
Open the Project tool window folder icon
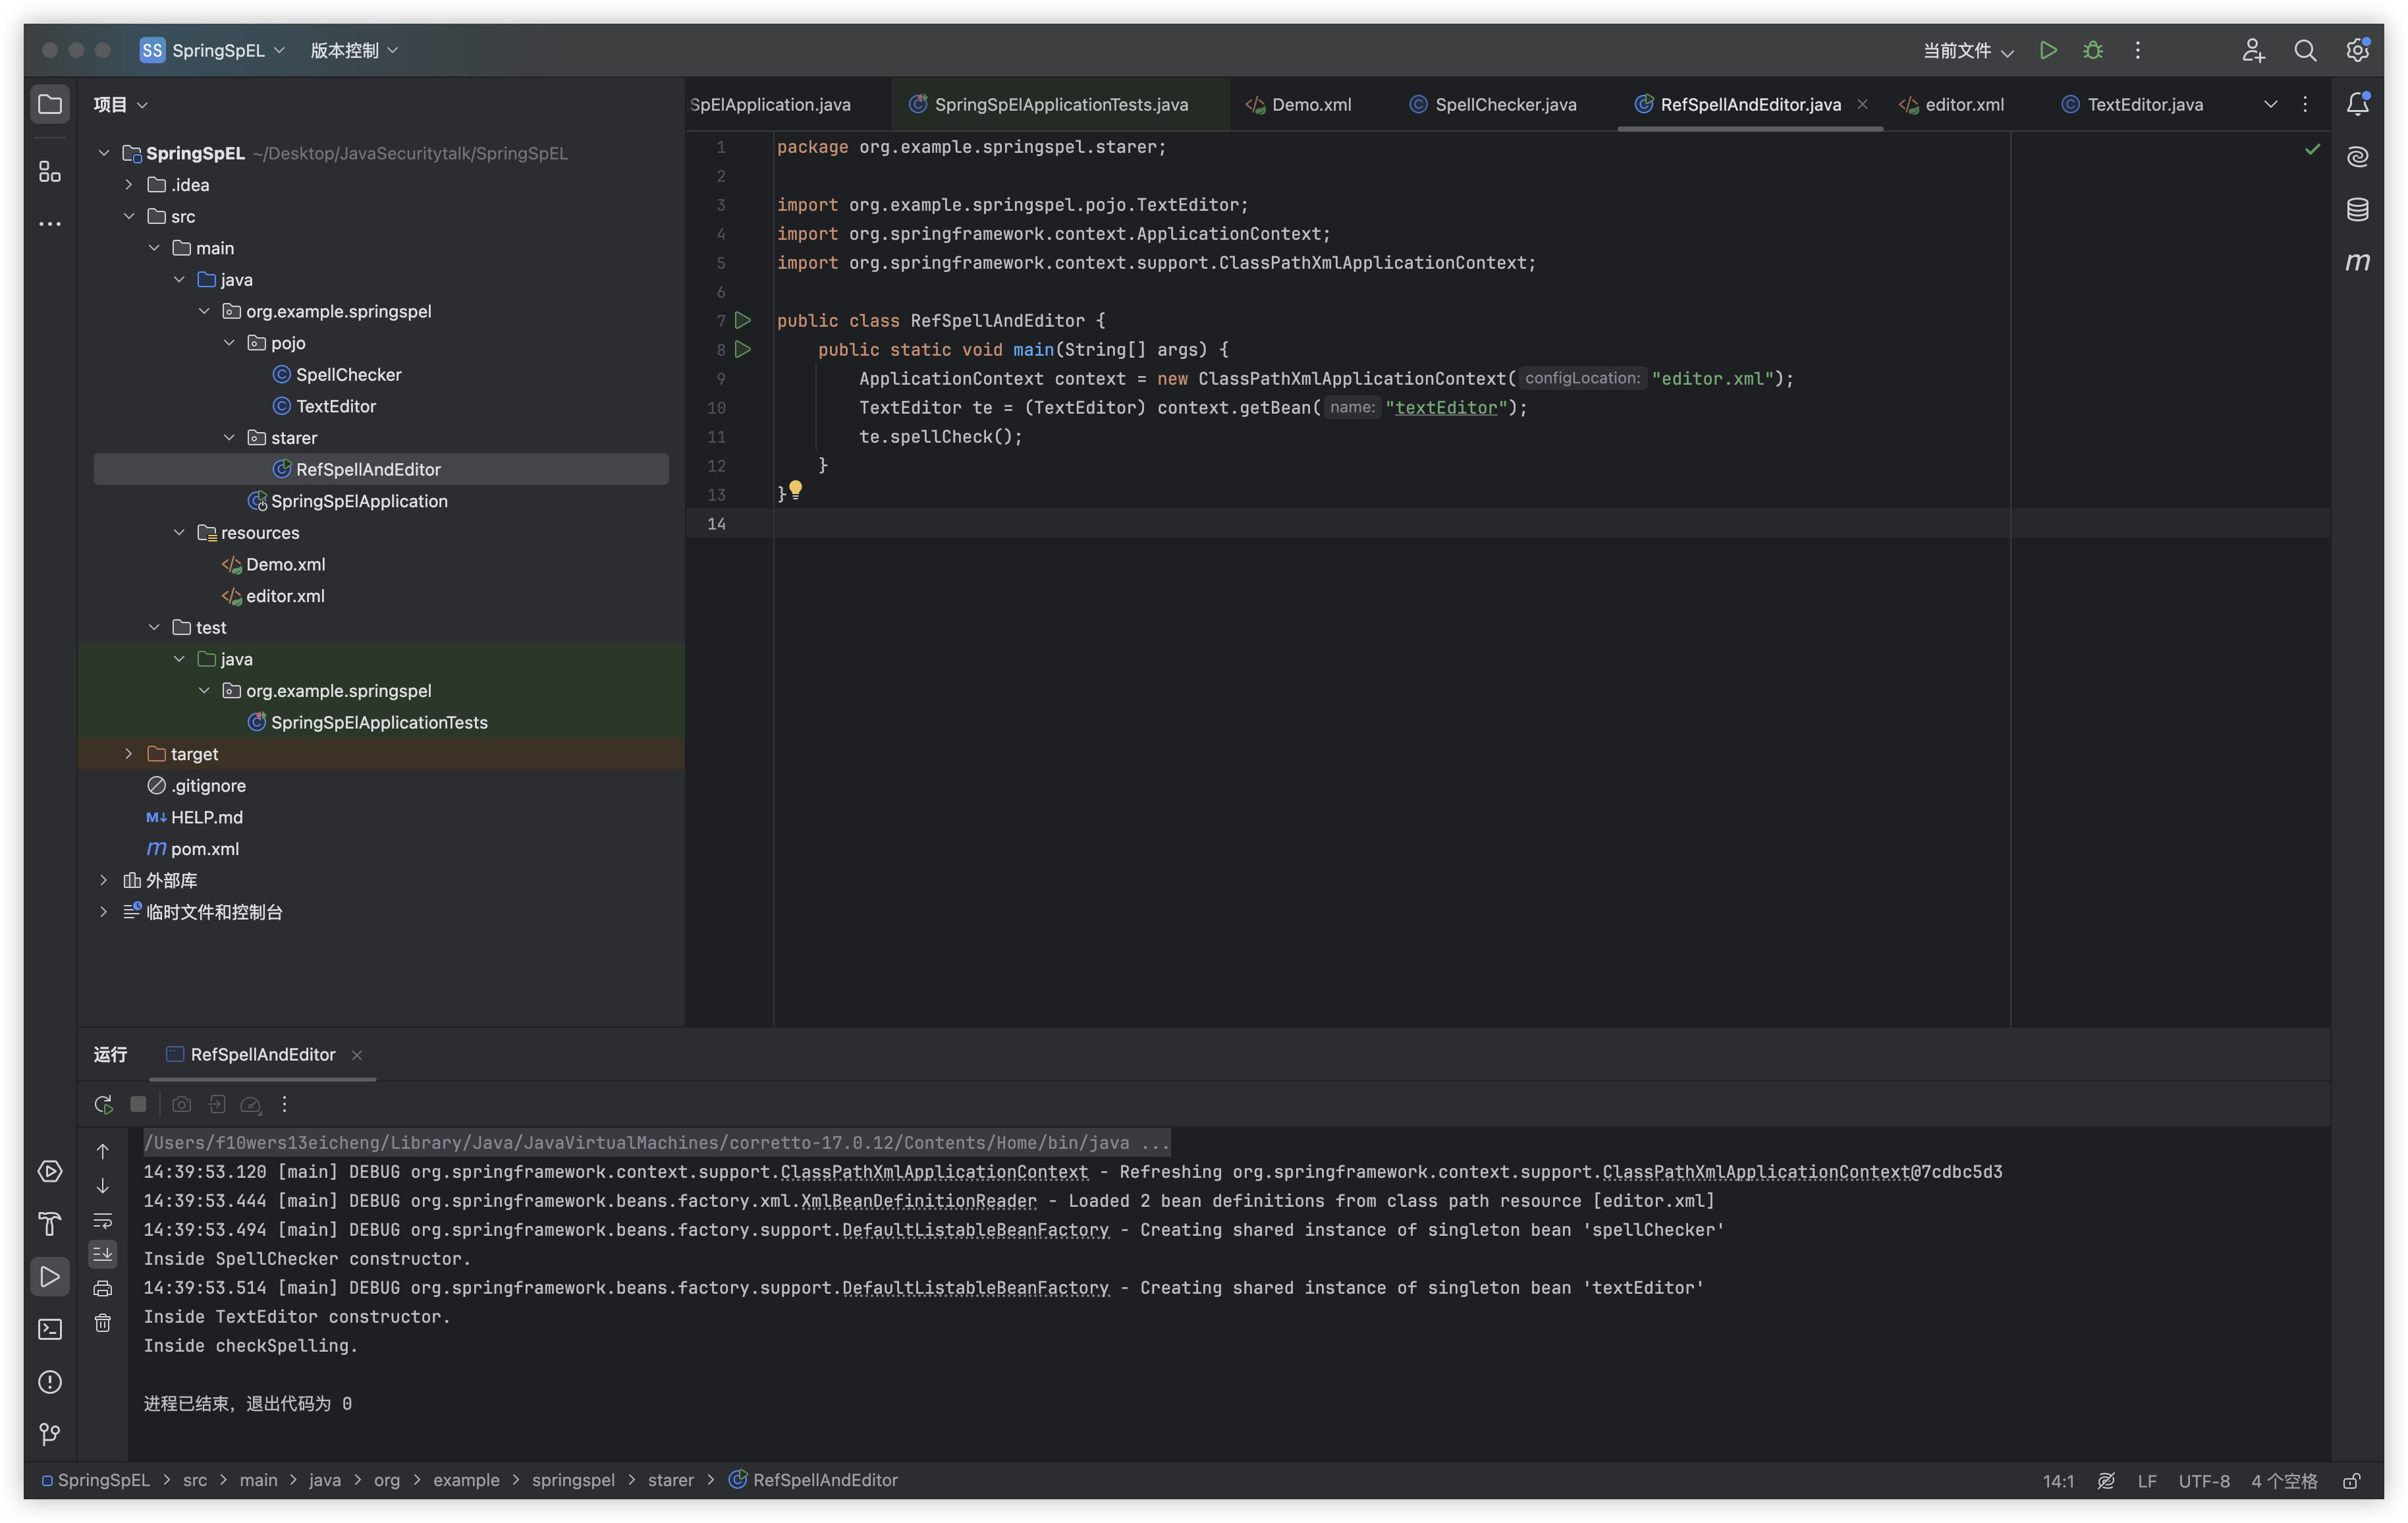[49, 104]
